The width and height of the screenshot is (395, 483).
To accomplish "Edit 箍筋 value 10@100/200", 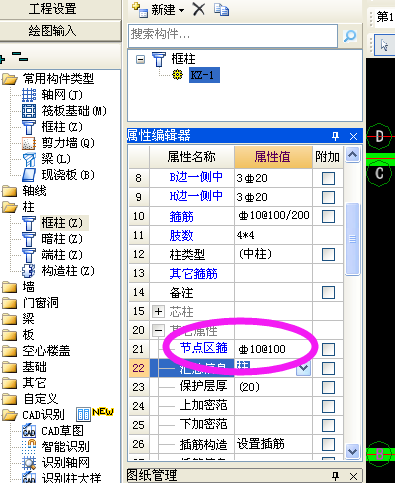I will point(274,216).
